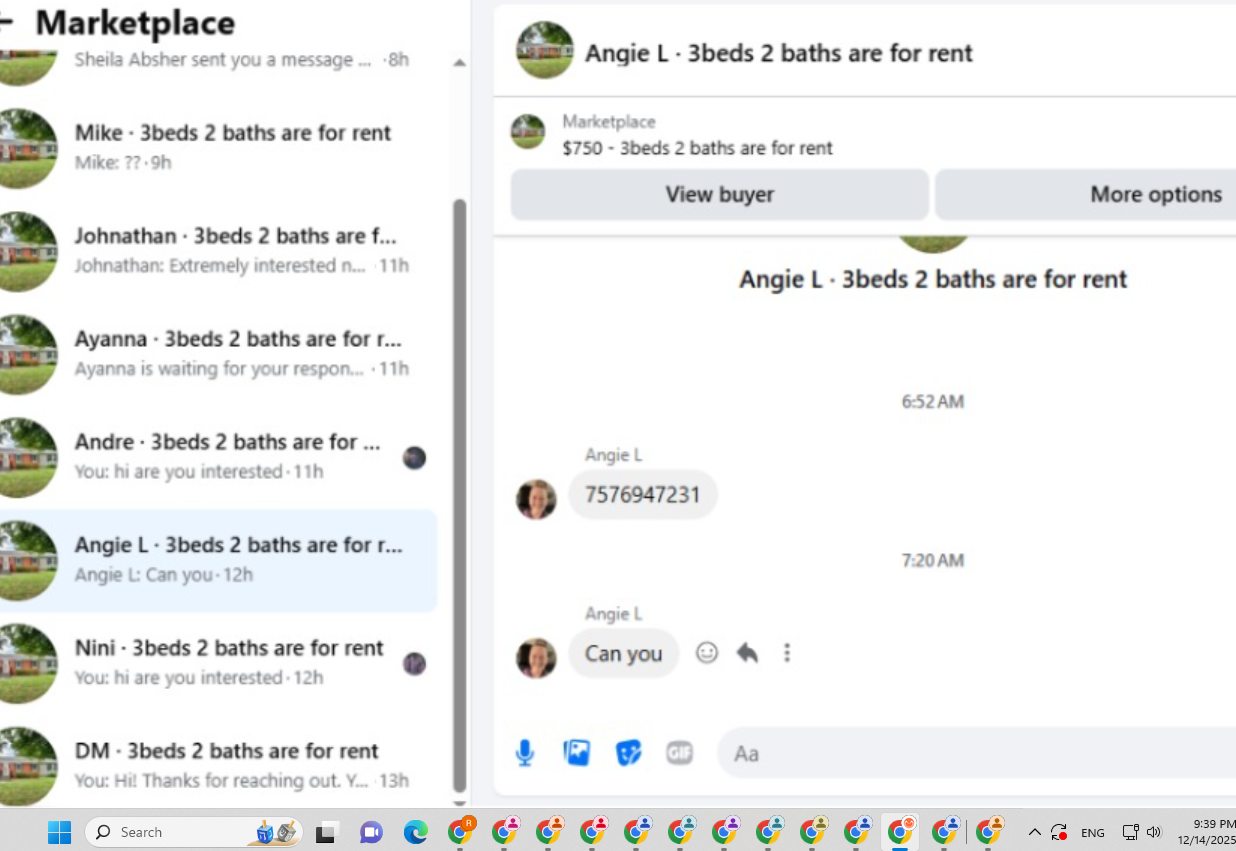1236x851 pixels.
Task: Open Johnathan's conversation in the chat list
Action: coord(218,251)
